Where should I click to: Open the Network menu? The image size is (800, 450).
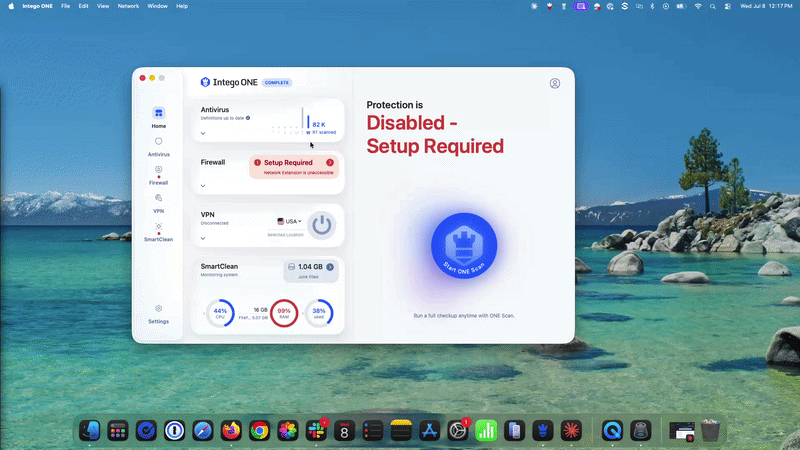pos(128,6)
